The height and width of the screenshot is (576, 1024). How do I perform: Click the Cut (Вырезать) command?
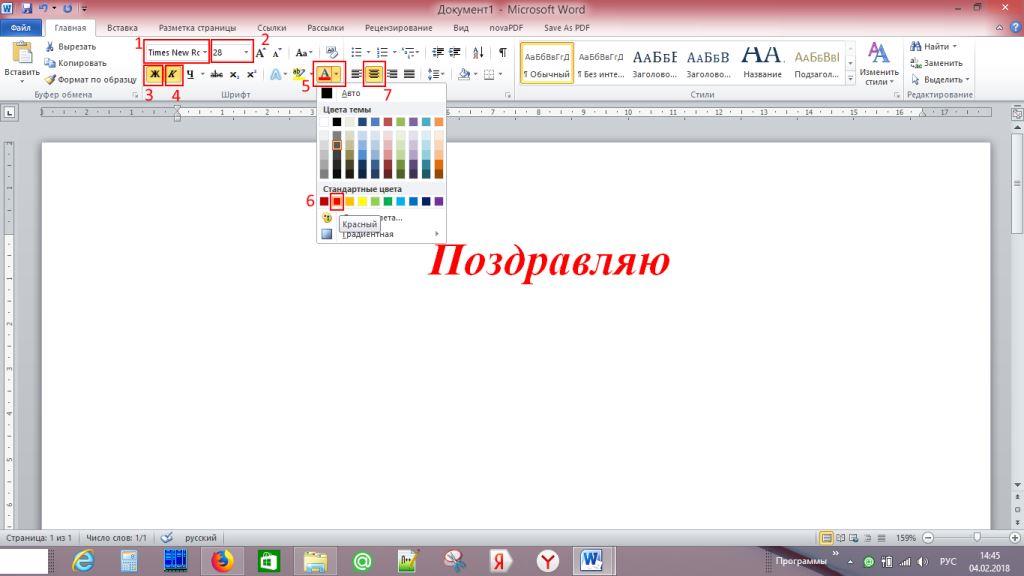(71, 46)
